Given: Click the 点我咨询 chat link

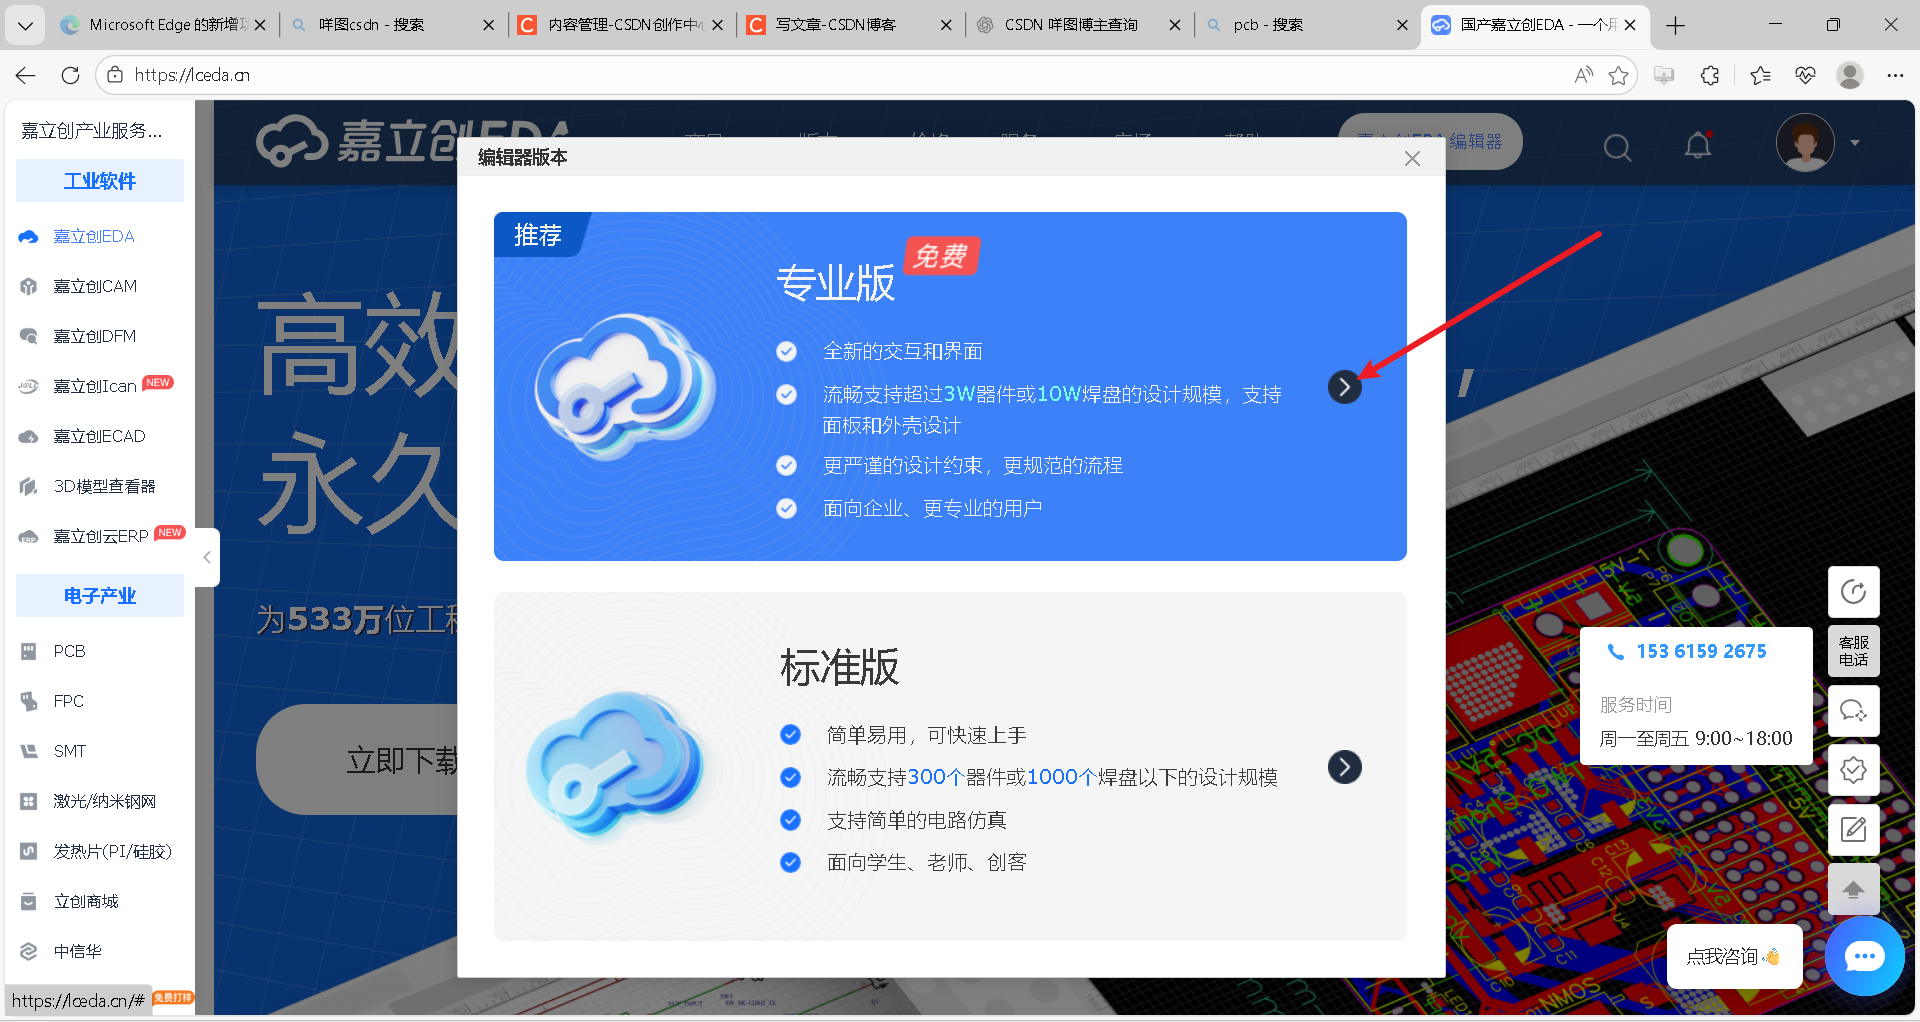Looking at the screenshot, I should [x=1733, y=956].
